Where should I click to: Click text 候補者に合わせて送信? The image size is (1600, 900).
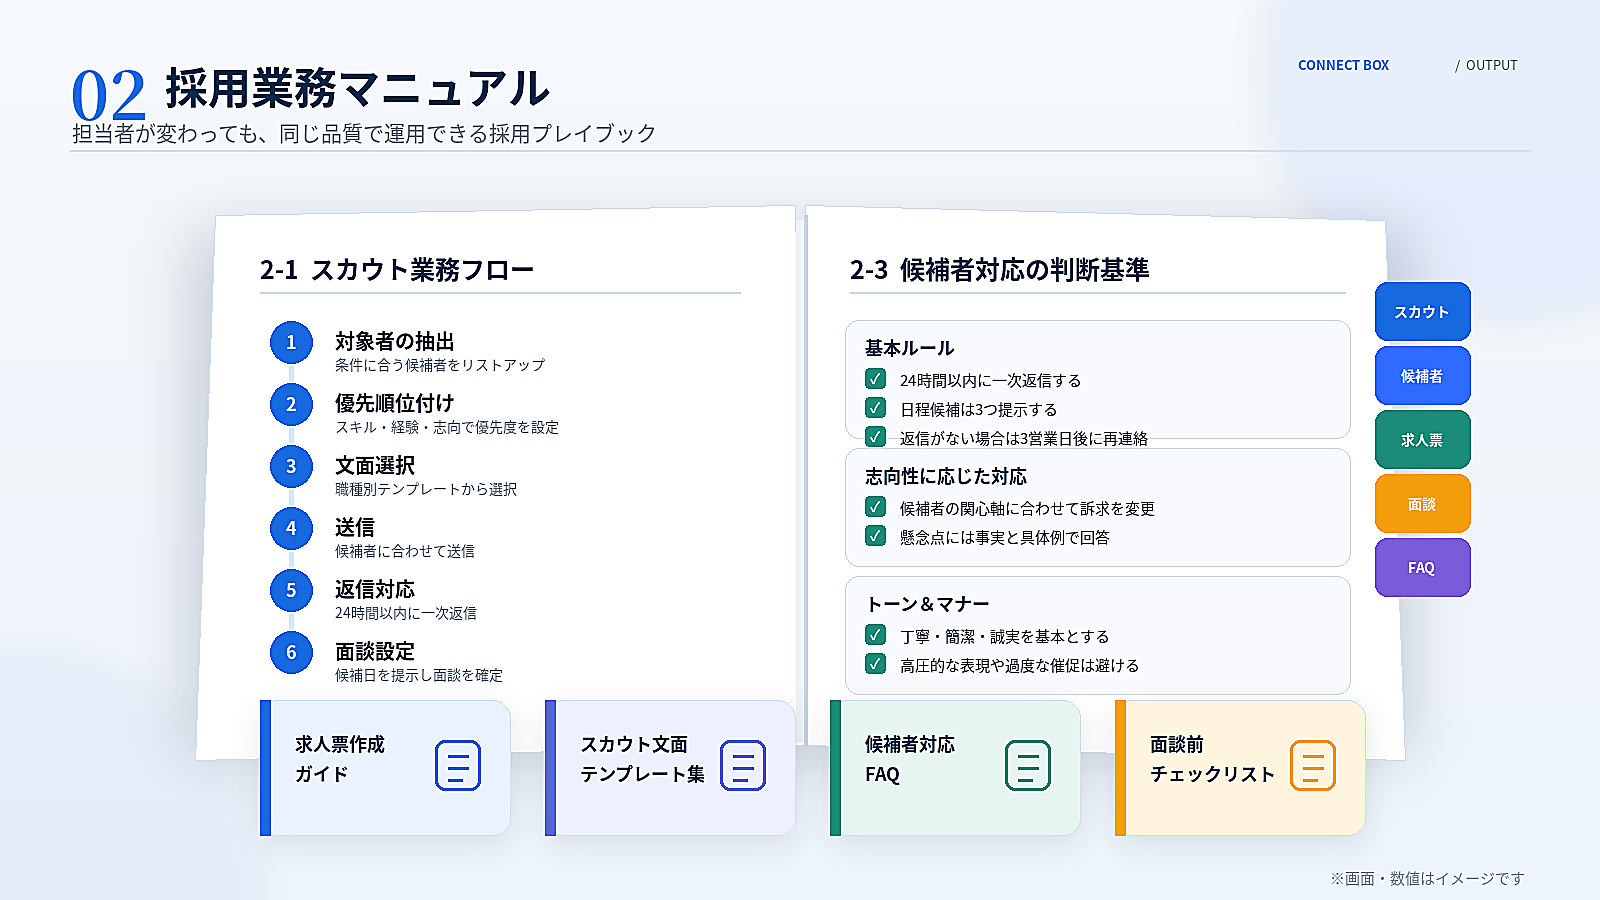point(405,551)
